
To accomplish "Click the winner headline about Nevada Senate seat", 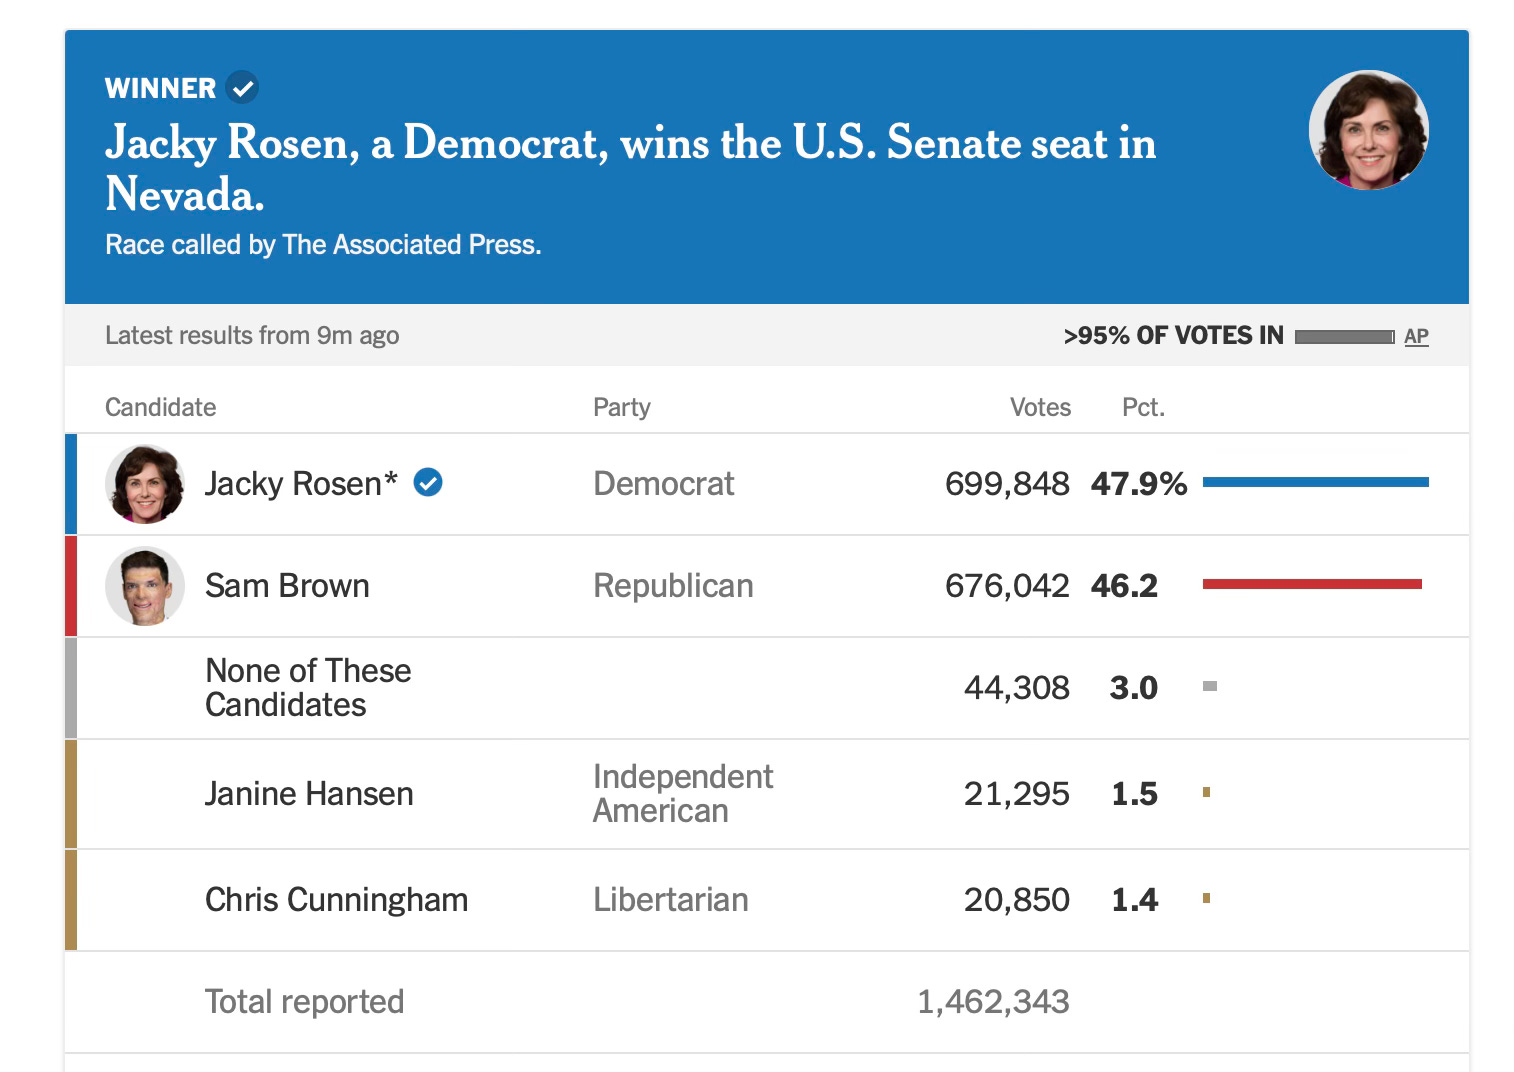I will [x=630, y=168].
